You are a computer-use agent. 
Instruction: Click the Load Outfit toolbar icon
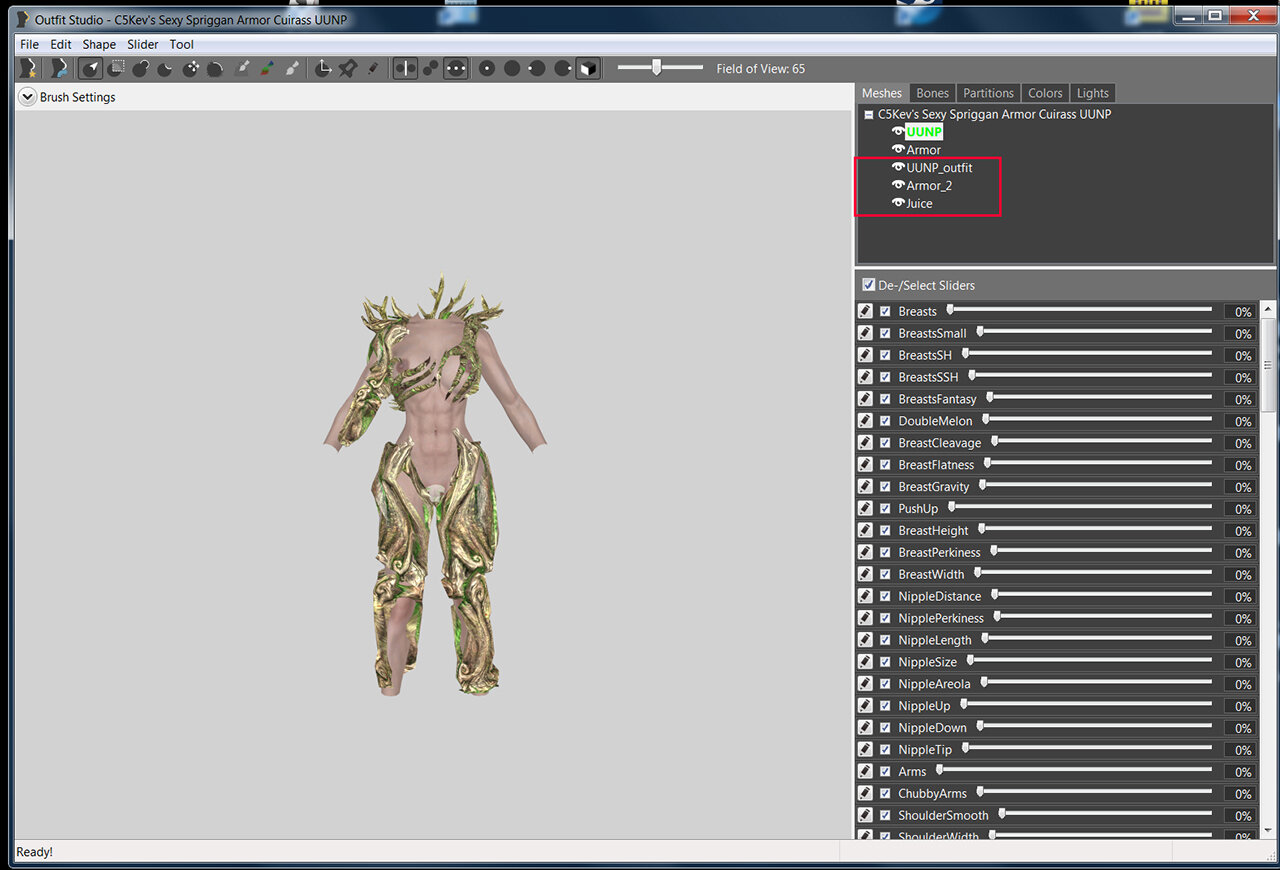pos(60,68)
